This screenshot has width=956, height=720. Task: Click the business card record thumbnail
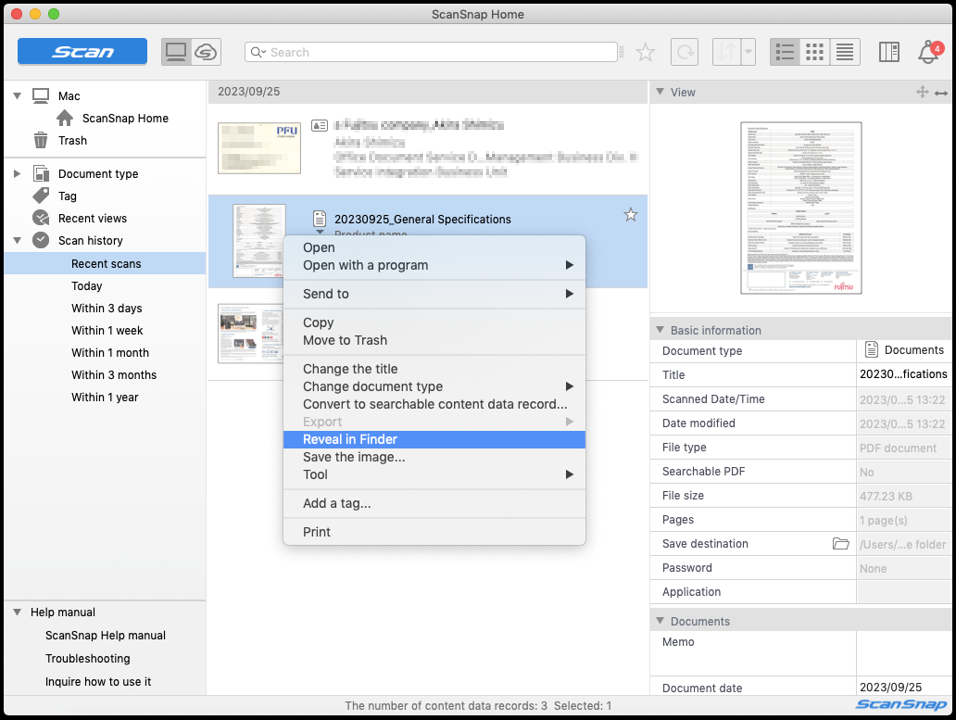coord(259,148)
